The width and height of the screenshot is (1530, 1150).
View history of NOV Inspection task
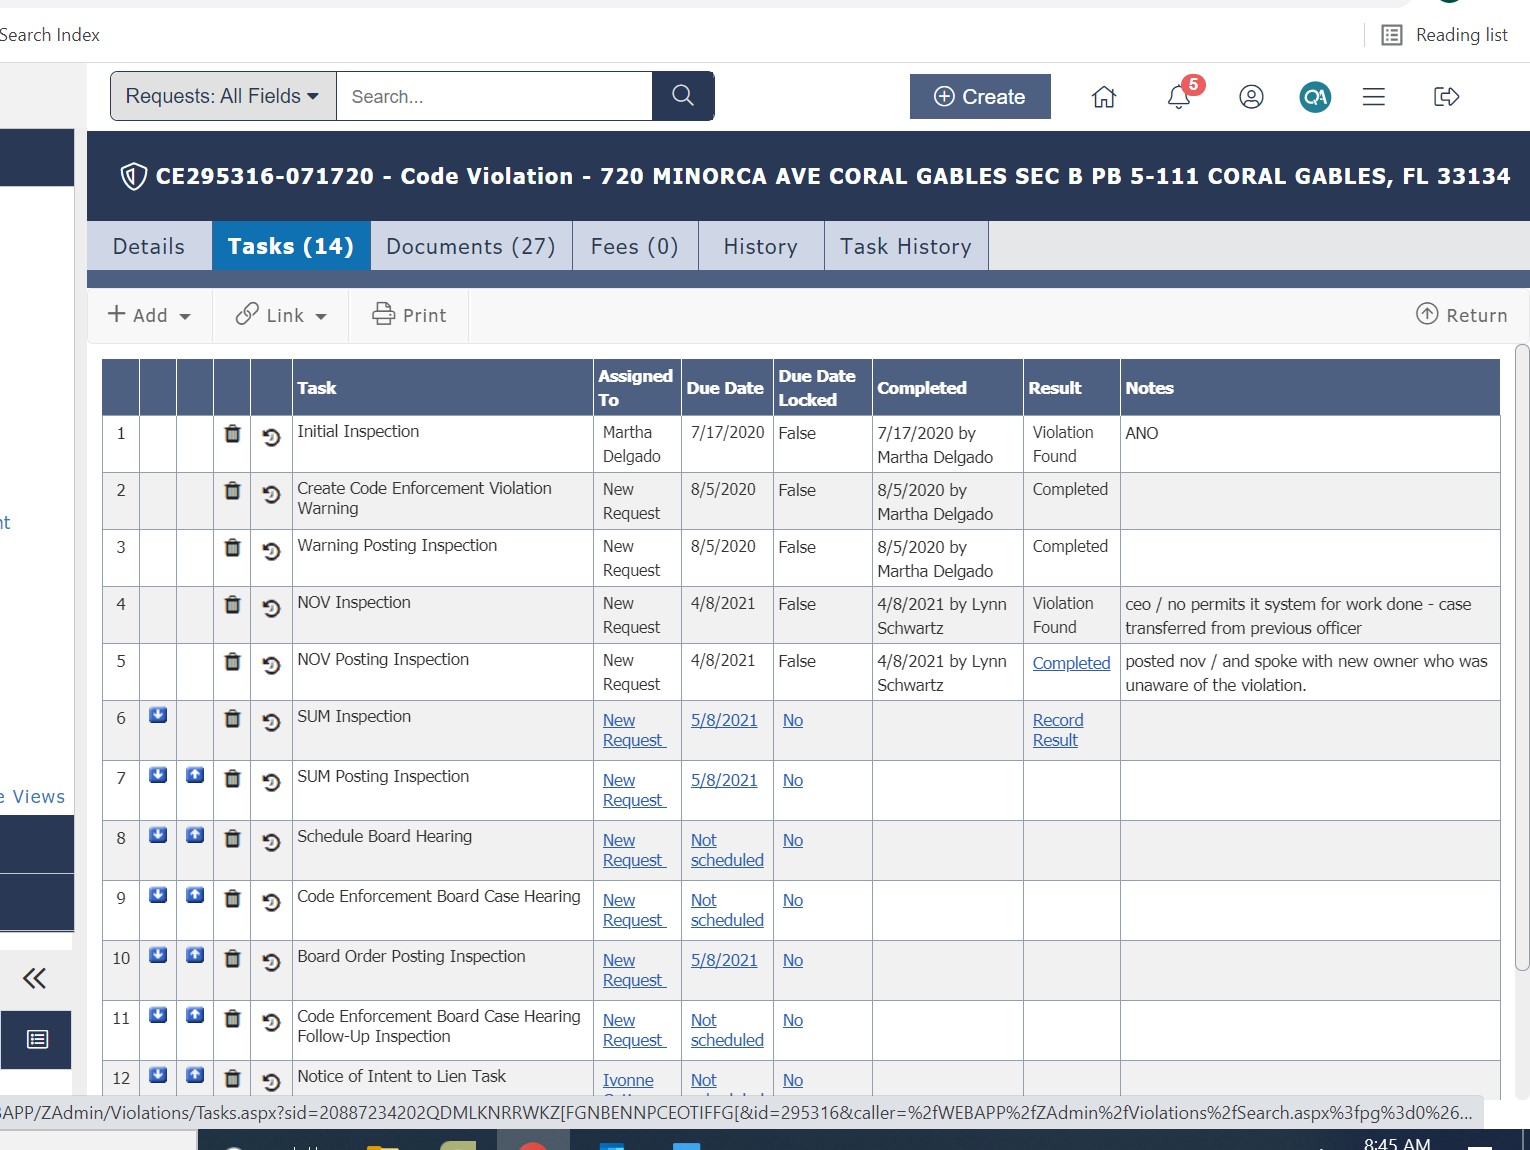point(271,607)
